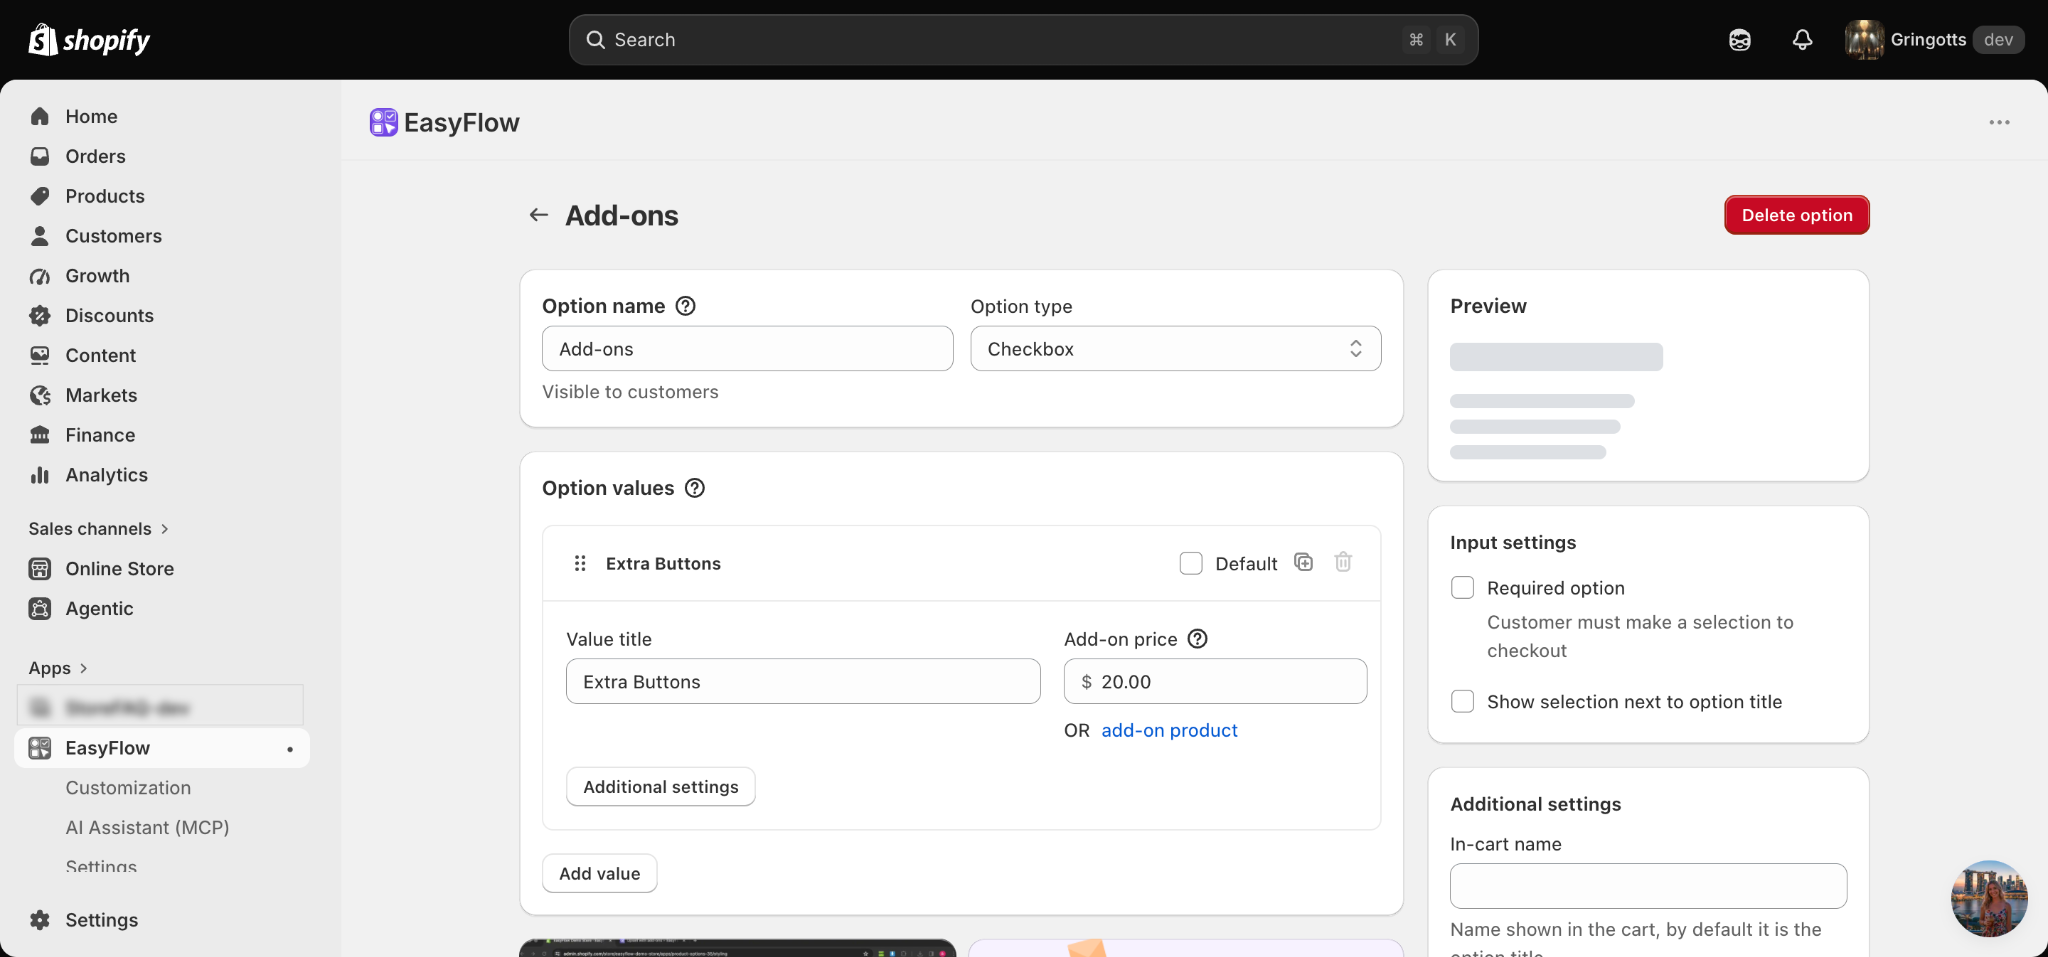Screen dimensions: 2048x957
Task: Open Analytics page
Action: [x=106, y=475]
